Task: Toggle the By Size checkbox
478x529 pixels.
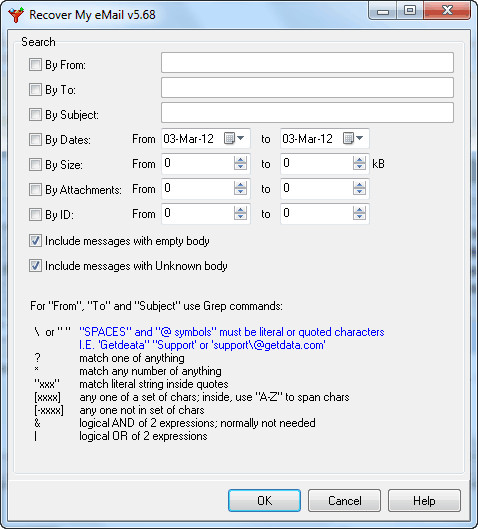Action: (x=35, y=165)
